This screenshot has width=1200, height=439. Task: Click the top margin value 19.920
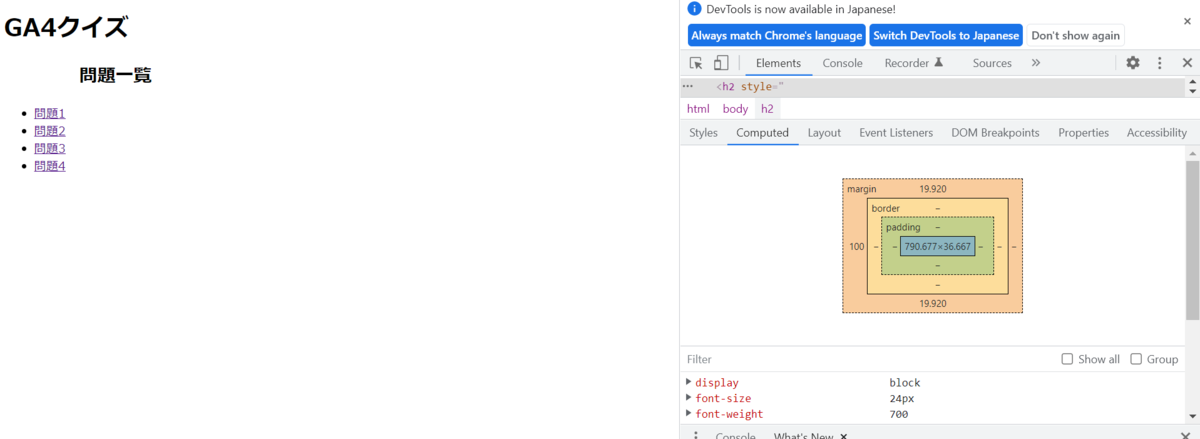coord(932,188)
